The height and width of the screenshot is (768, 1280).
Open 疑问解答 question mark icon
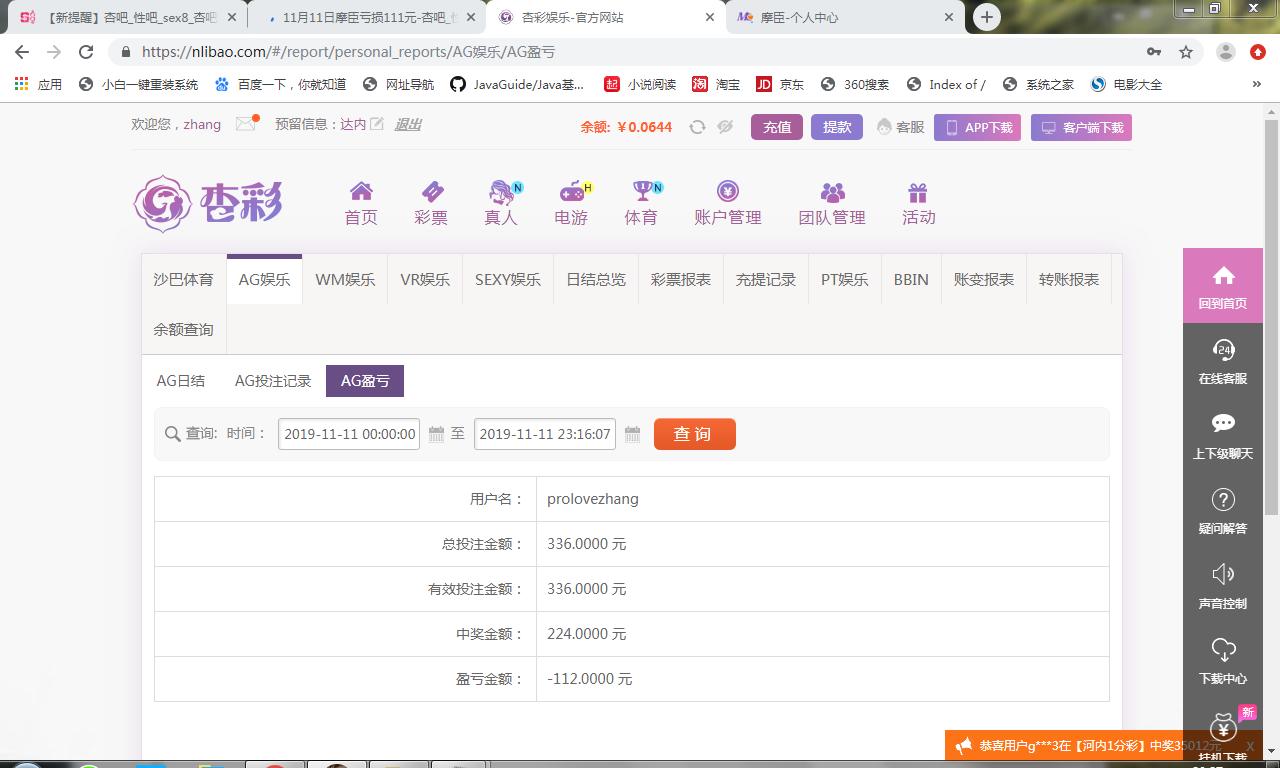[1223, 499]
